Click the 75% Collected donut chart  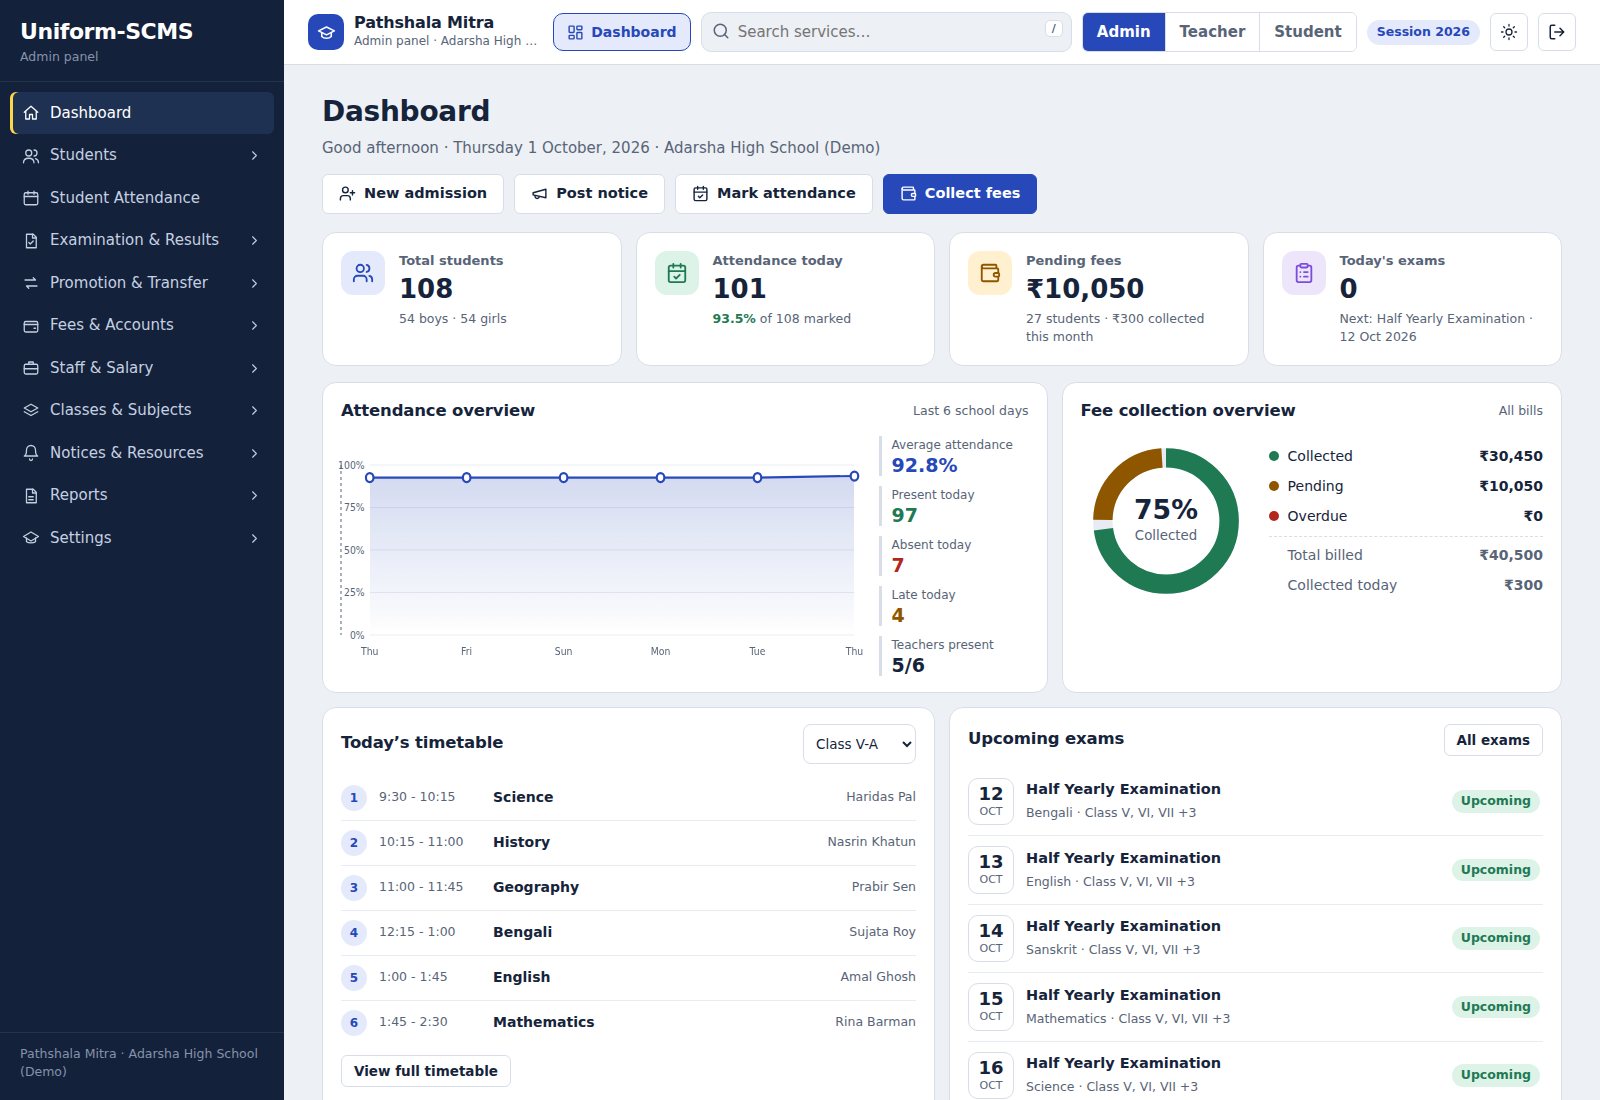(x=1166, y=521)
